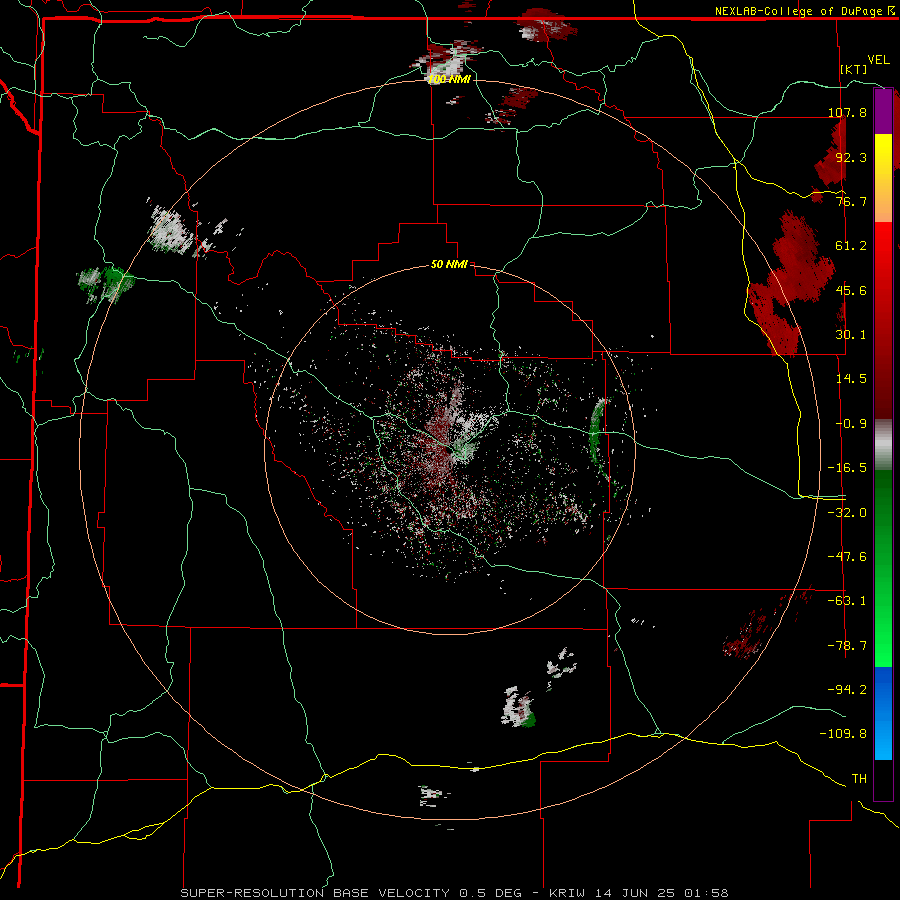900x900 pixels.
Task: Click the 107.8 velocity scale value
Action: [847, 112]
